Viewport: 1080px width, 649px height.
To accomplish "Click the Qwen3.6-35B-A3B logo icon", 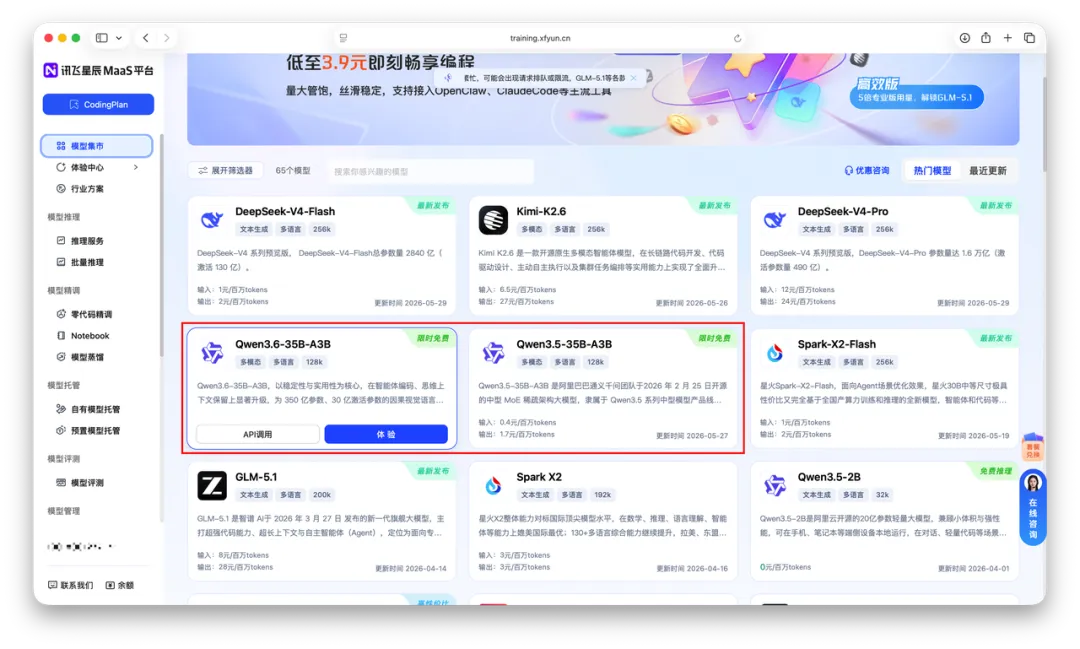I will pos(212,353).
